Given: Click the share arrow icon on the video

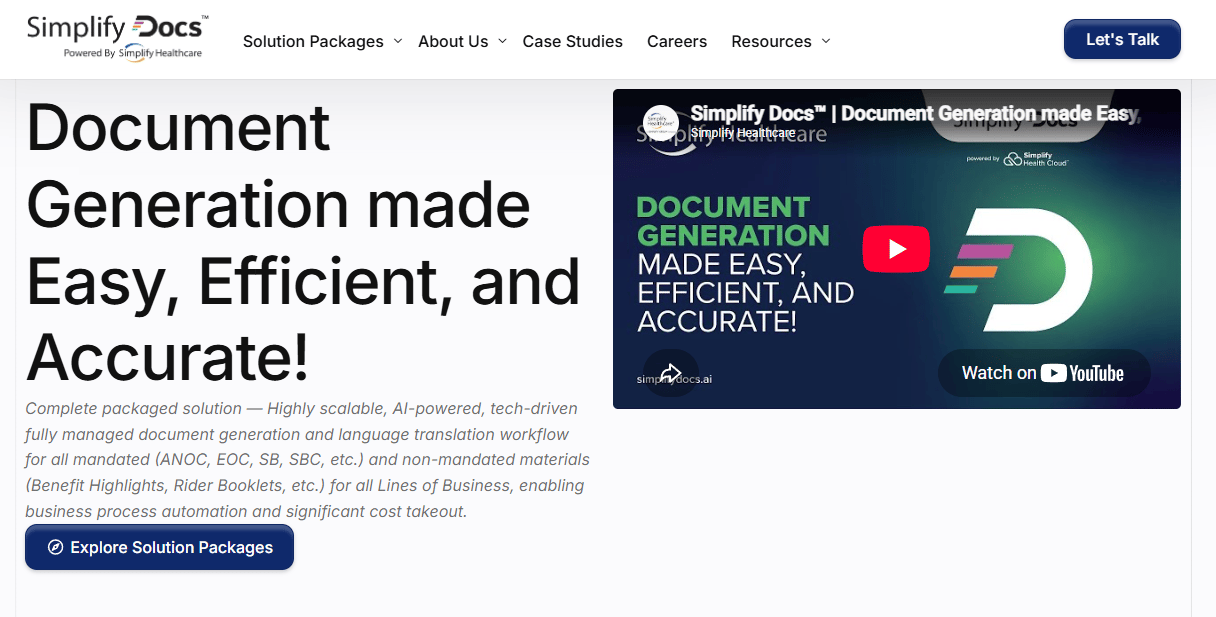Looking at the screenshot, I should (x=671, y=373).
